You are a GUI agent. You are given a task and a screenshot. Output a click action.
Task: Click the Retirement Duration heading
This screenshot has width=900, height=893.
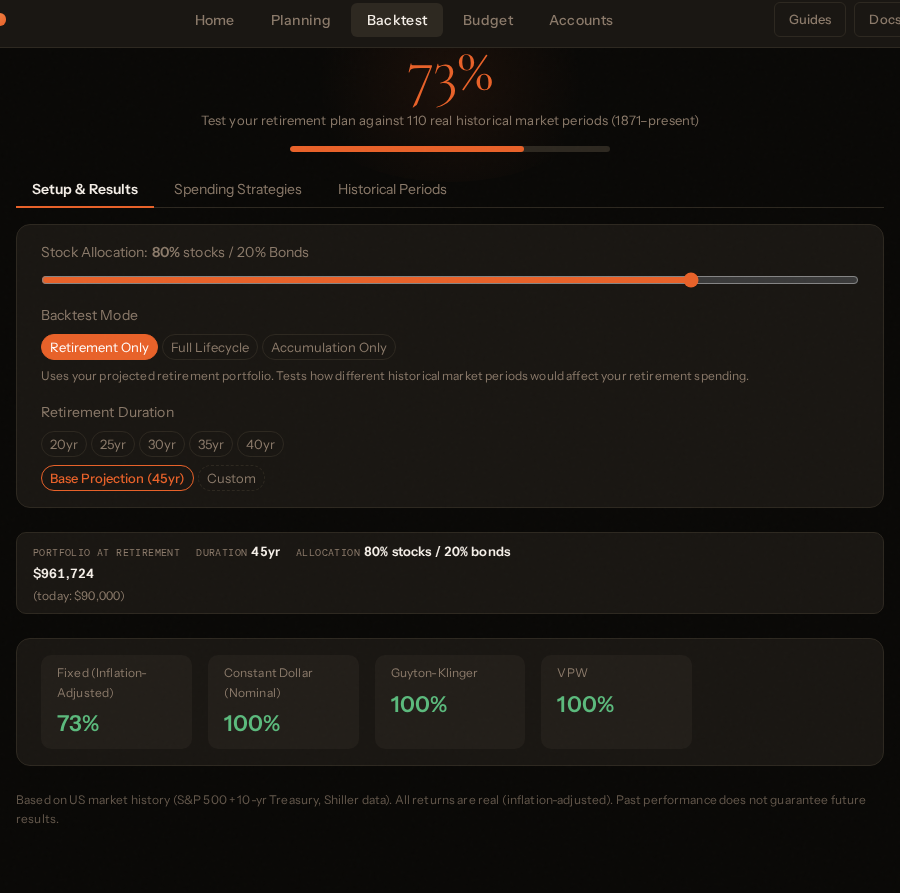click(107, 412)
